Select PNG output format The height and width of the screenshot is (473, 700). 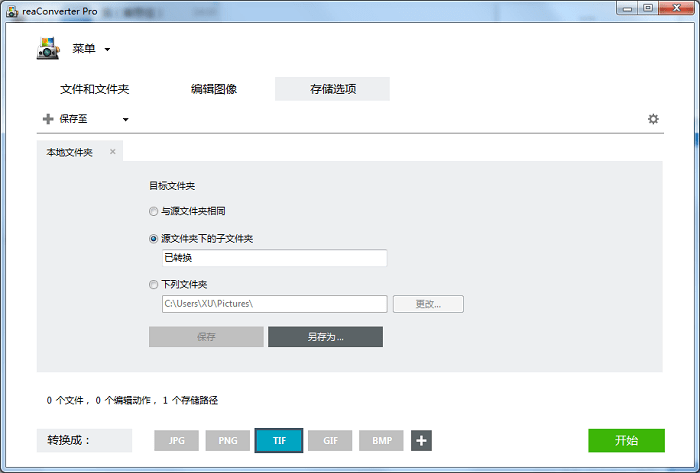[227, 441]
